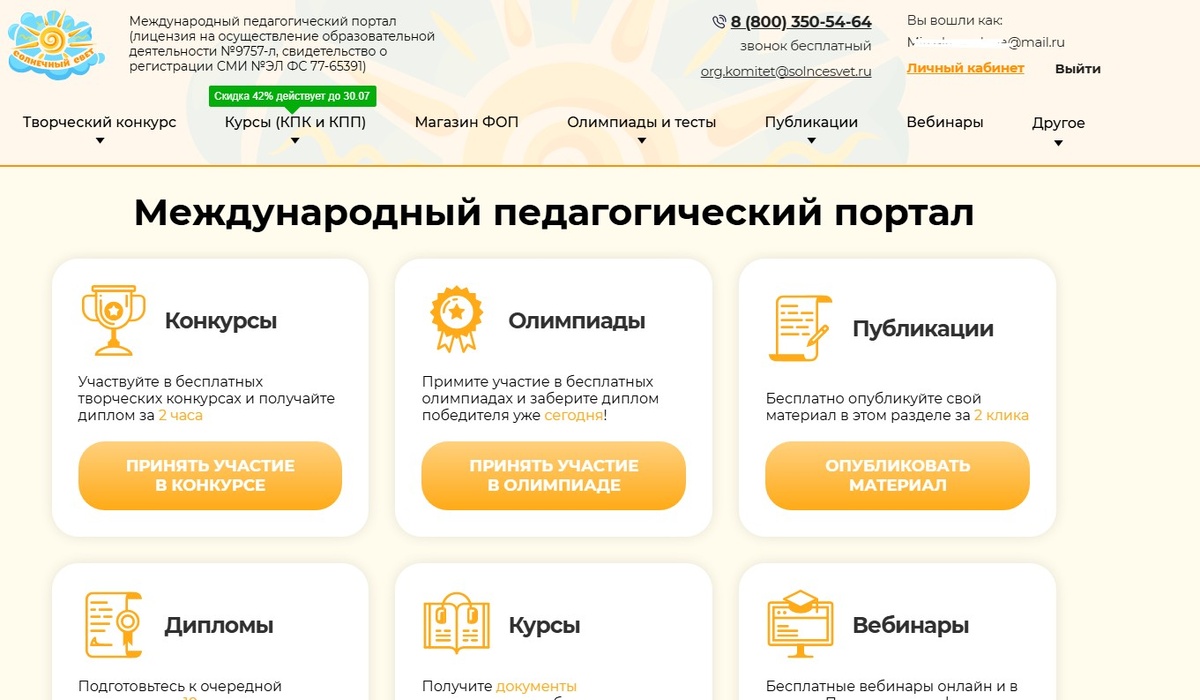Click the green Скидка 42% badge
This screenshot has height=700, width=1200.
point(291,95)
